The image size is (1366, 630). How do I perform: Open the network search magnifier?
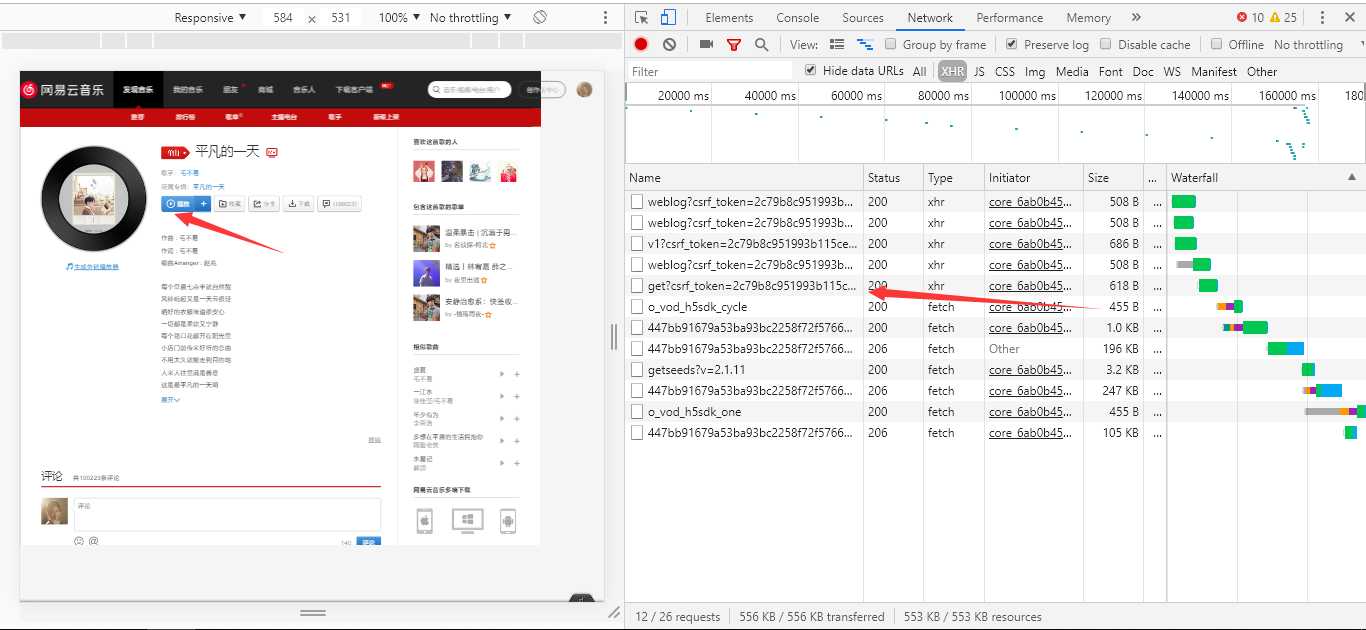pyautogui.click(x=762, y=44)
